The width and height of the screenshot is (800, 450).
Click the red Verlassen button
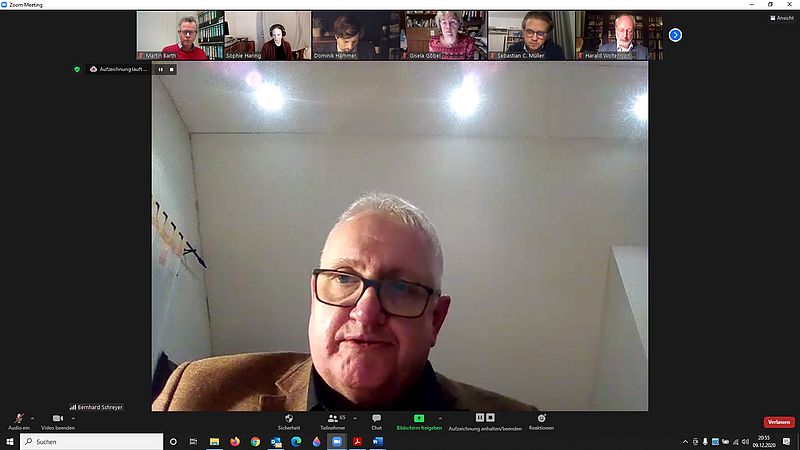779,422
